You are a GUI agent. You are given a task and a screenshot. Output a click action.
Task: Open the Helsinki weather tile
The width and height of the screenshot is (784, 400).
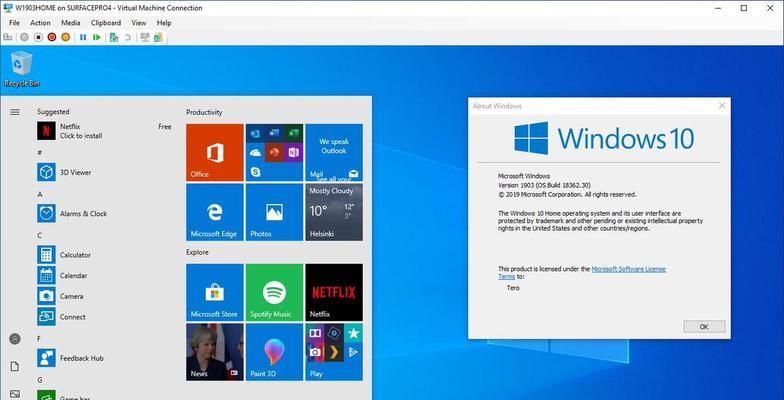pyautogui.click(x=334, y=212)
